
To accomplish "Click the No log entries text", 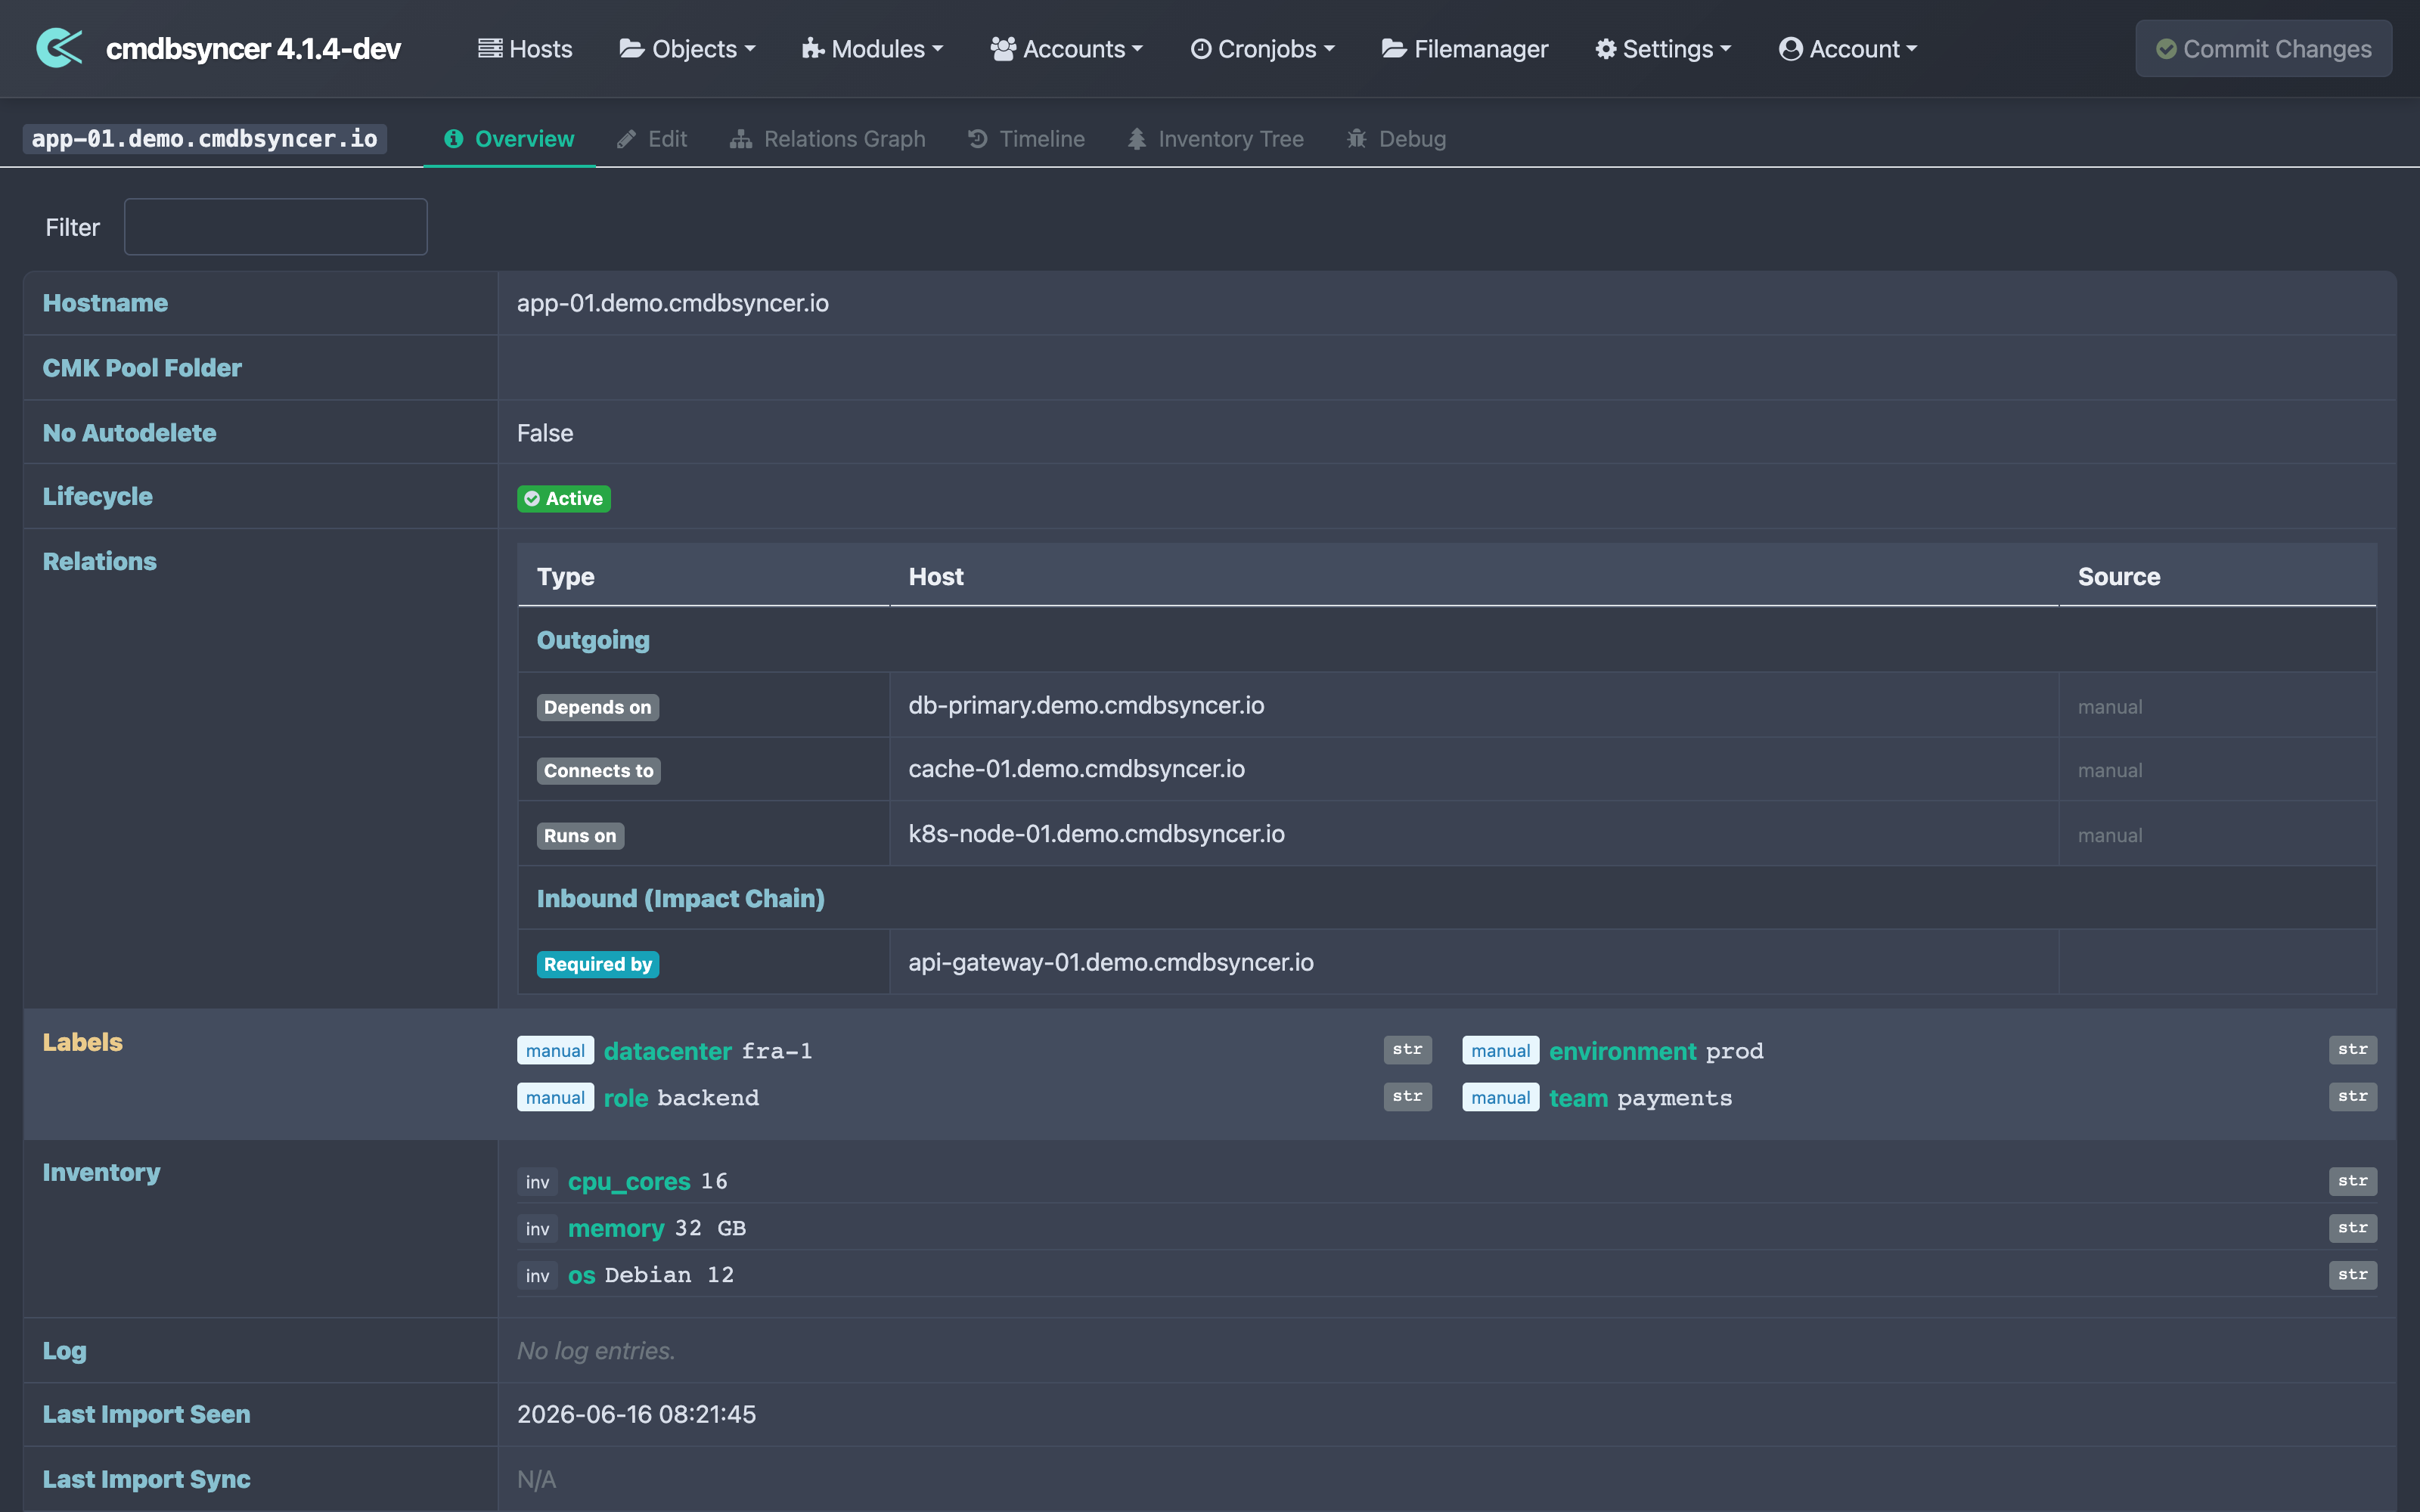I will (x=596, y=1351).
